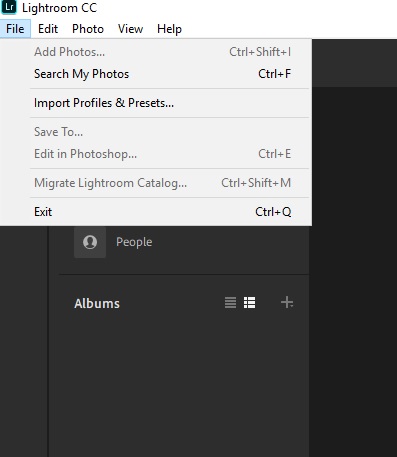Viewport: 397px width, 457px height.
Task: Click the Lightroom CC window title text
Action: (x=59, y=8)
